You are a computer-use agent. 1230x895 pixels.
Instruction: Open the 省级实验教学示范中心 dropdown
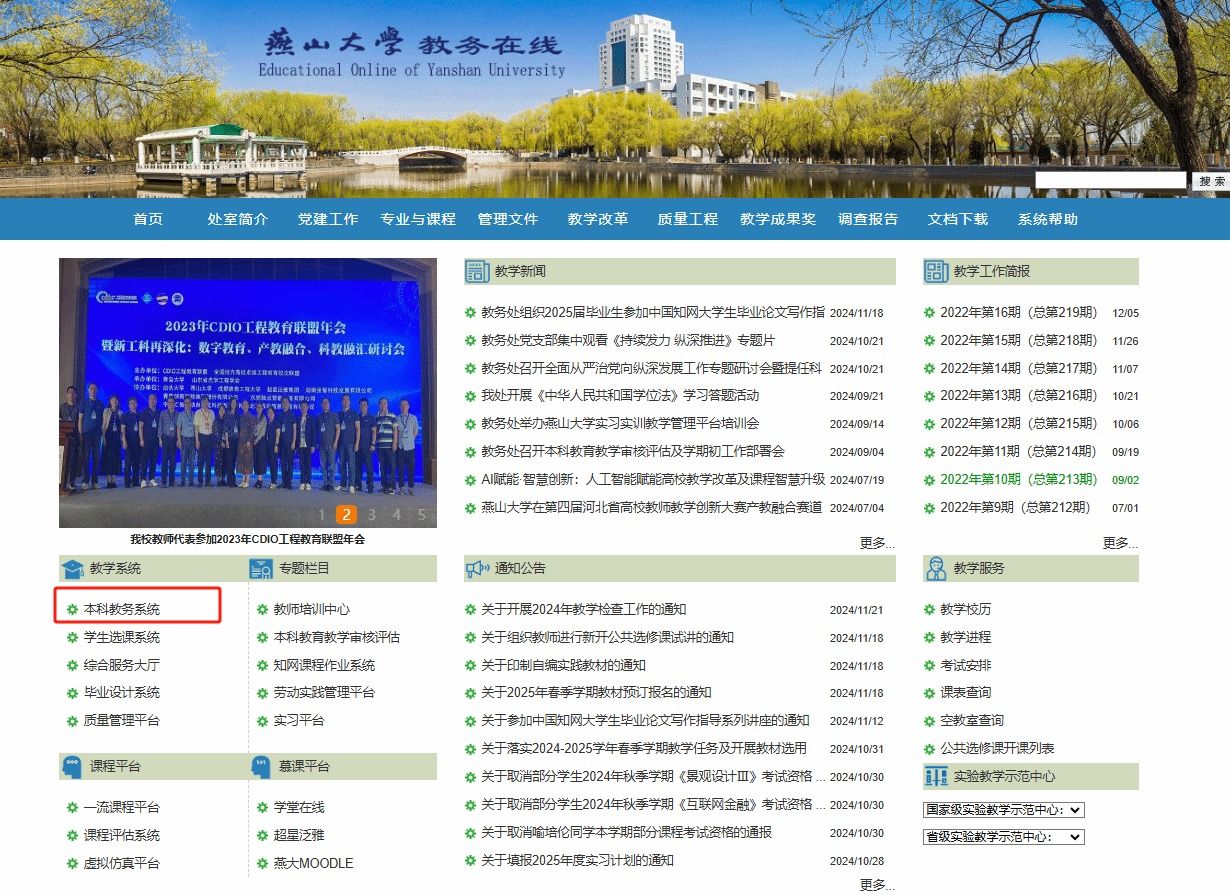(1003, 837)
